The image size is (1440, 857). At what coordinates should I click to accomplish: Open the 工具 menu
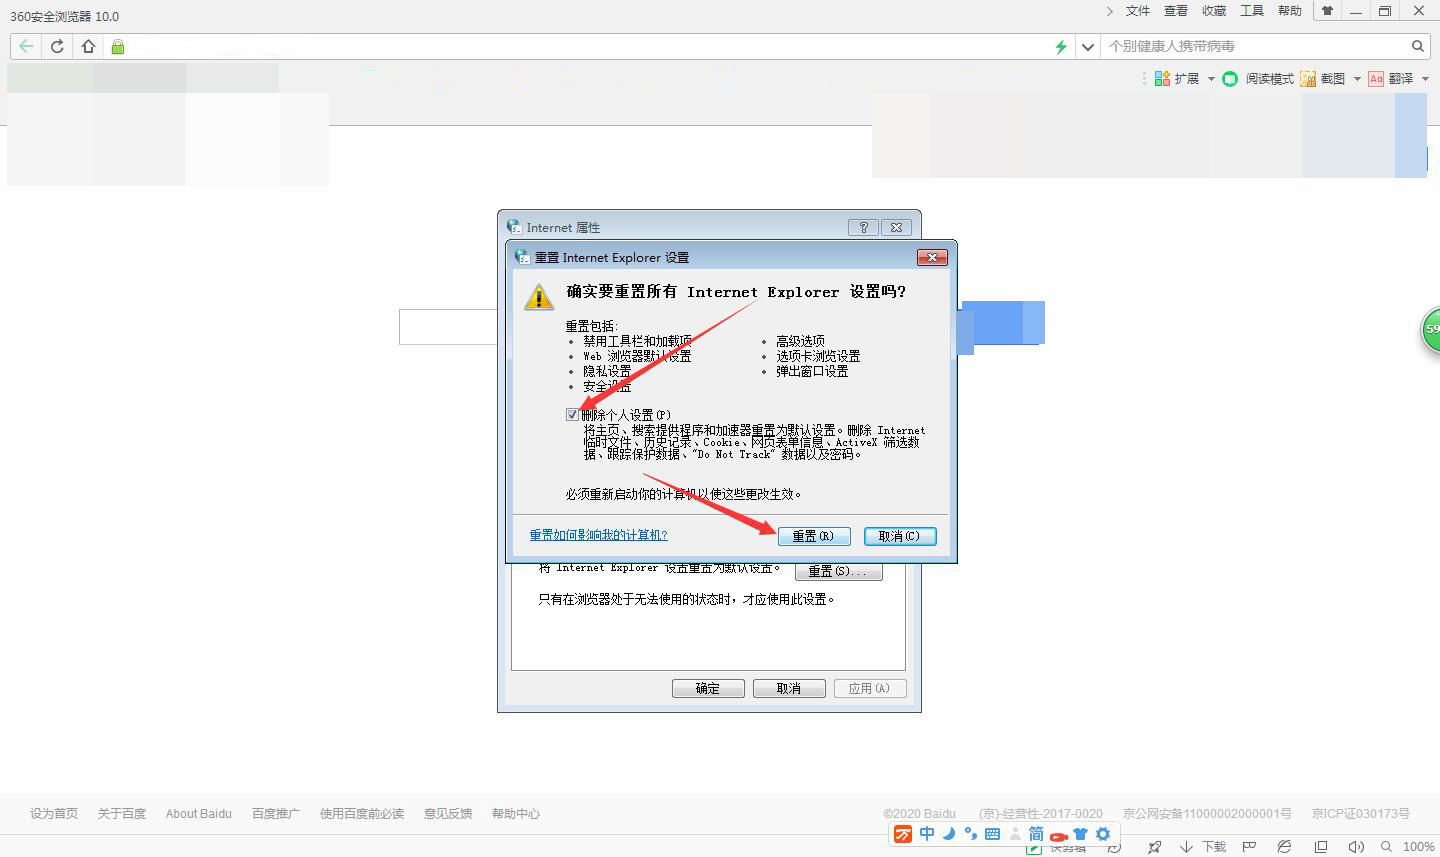(x=1252, y=11)
